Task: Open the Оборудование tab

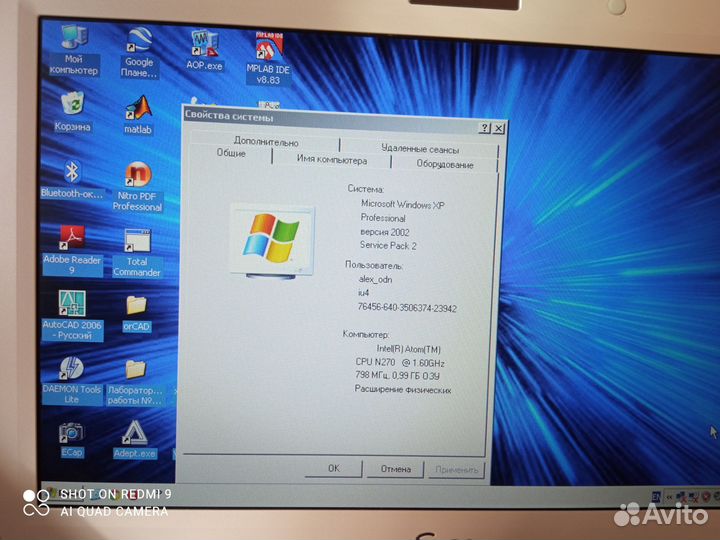Action: 444,164
